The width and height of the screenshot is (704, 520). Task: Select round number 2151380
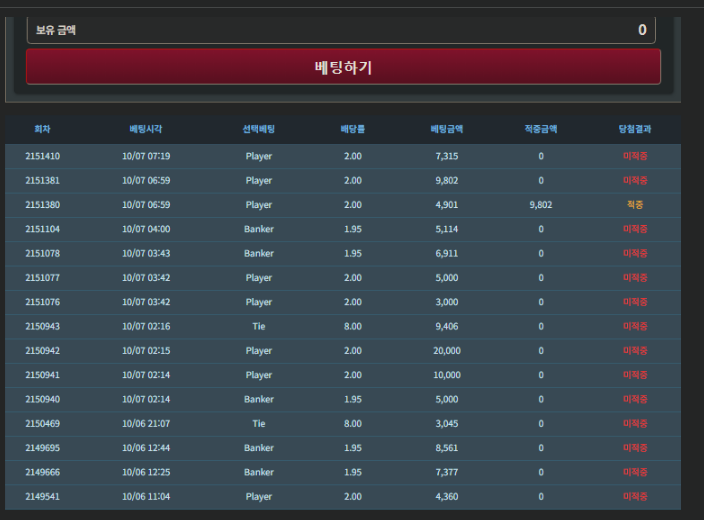(42, 205)
